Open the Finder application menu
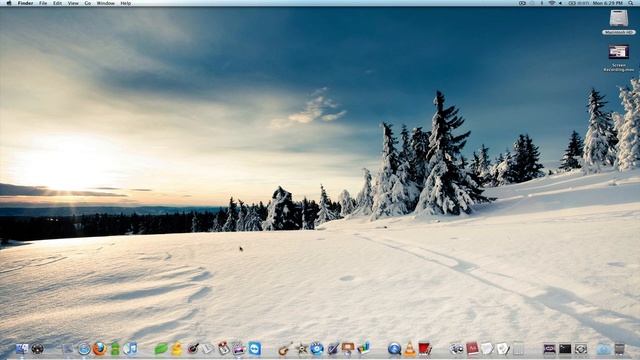Viewport: 640px width, 360px height. [25, 3]
